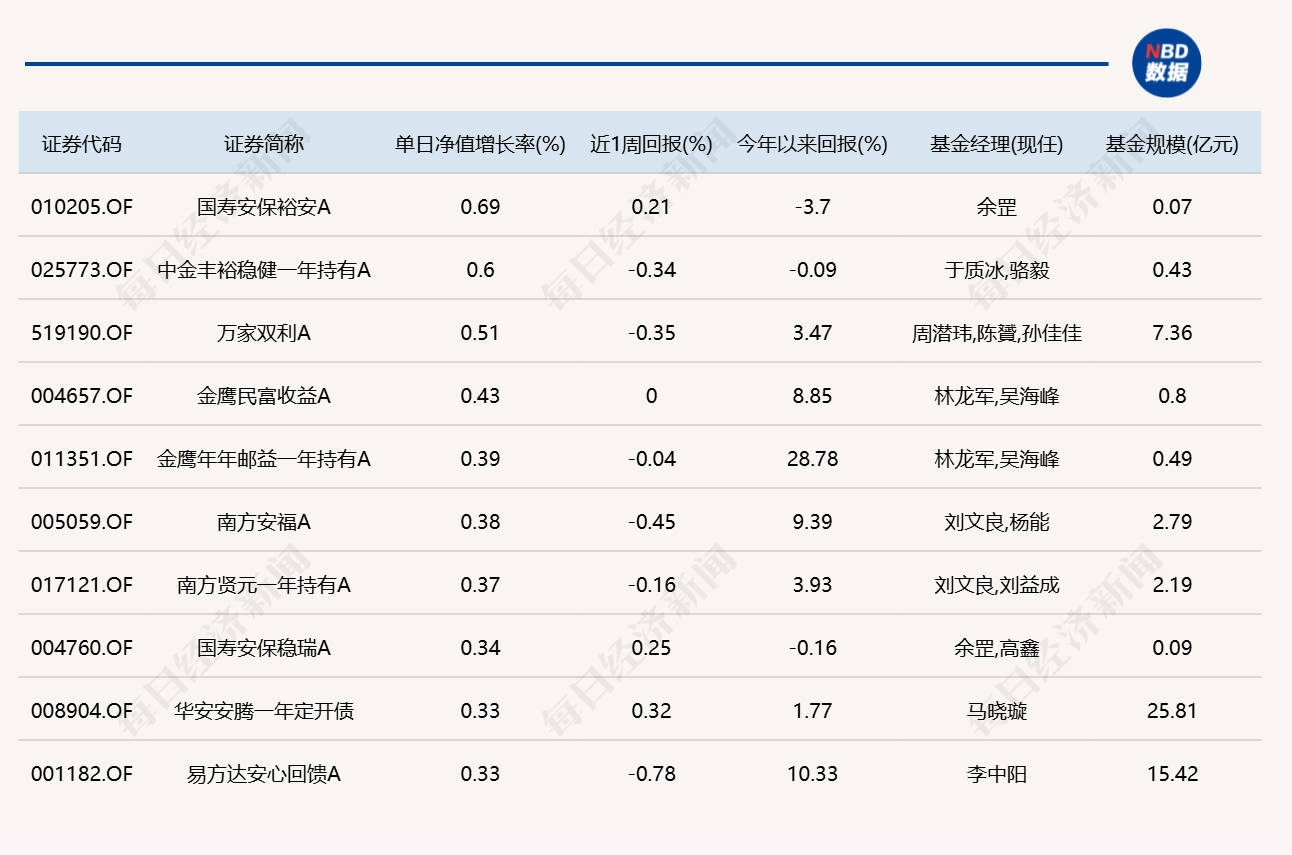
Task: Click the 近1周回报(%) column header
Action: coord(651,144)
